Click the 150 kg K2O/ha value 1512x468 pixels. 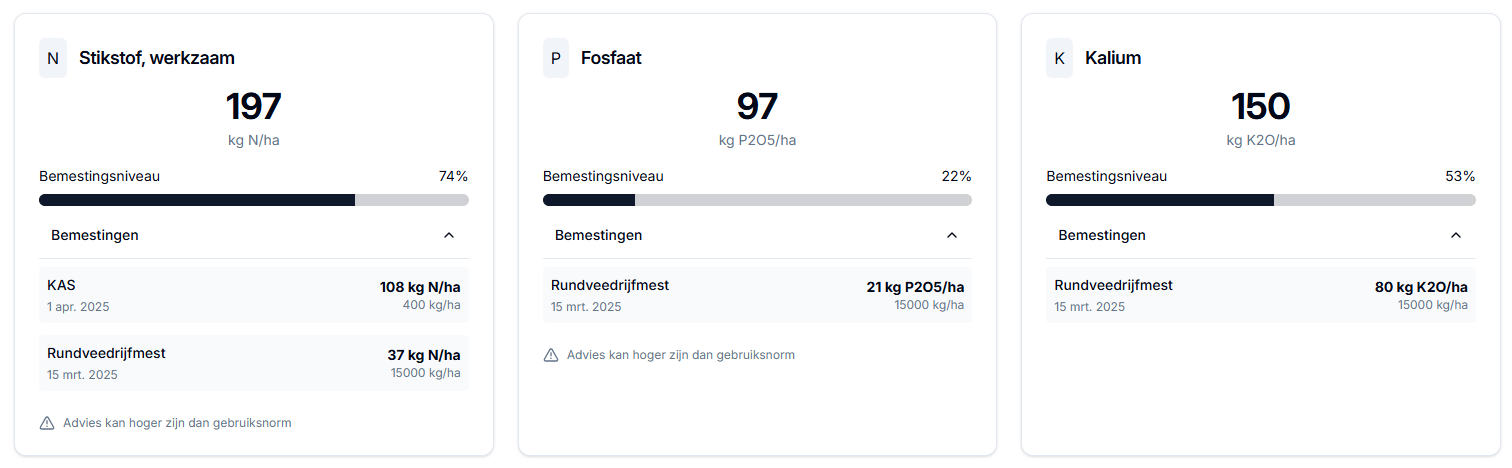click(x=1261, y=107)
